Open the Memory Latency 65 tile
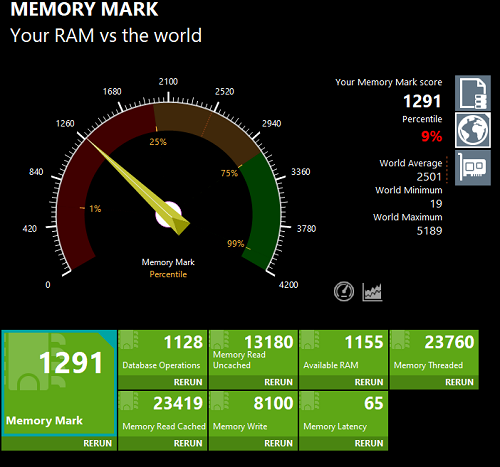Image resolution: width=500 pixels, height=467 pixels. 344,414
